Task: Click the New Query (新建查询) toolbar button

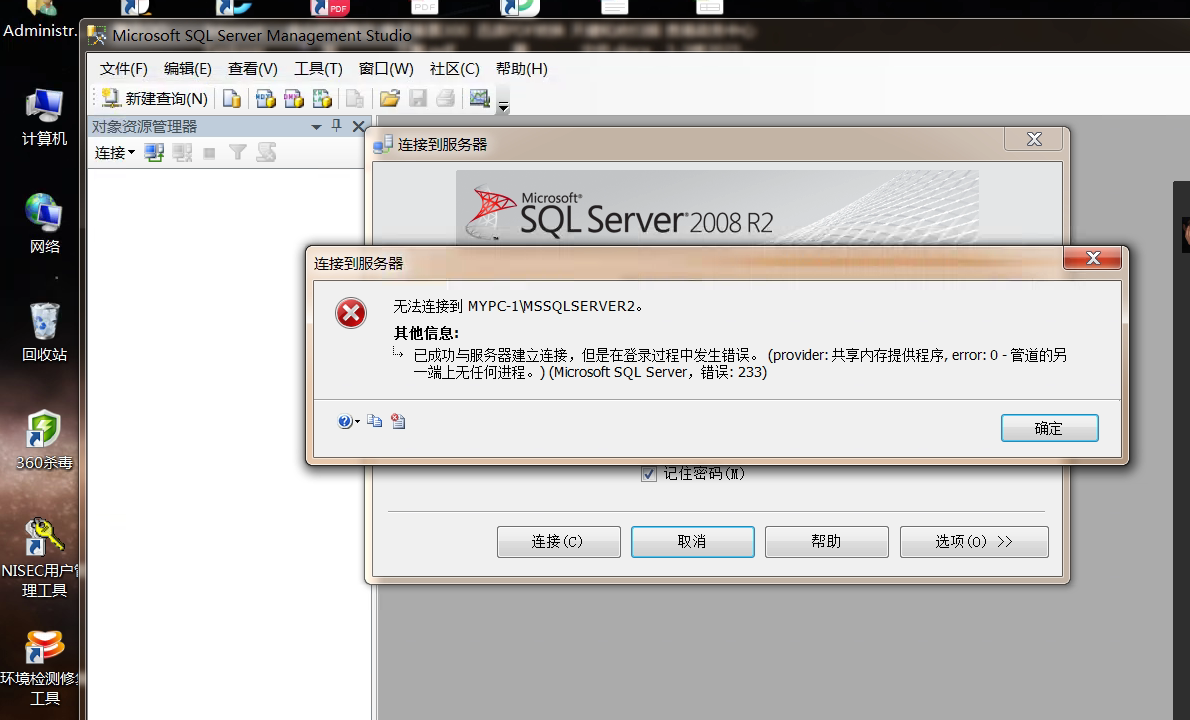Action: point(155,99)
